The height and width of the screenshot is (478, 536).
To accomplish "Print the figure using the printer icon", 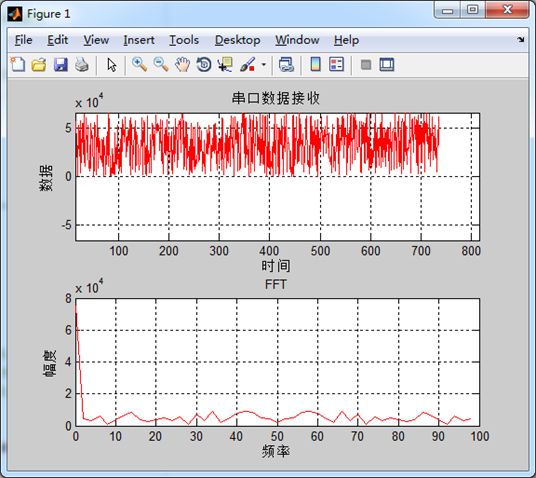I will pos(82,64).
